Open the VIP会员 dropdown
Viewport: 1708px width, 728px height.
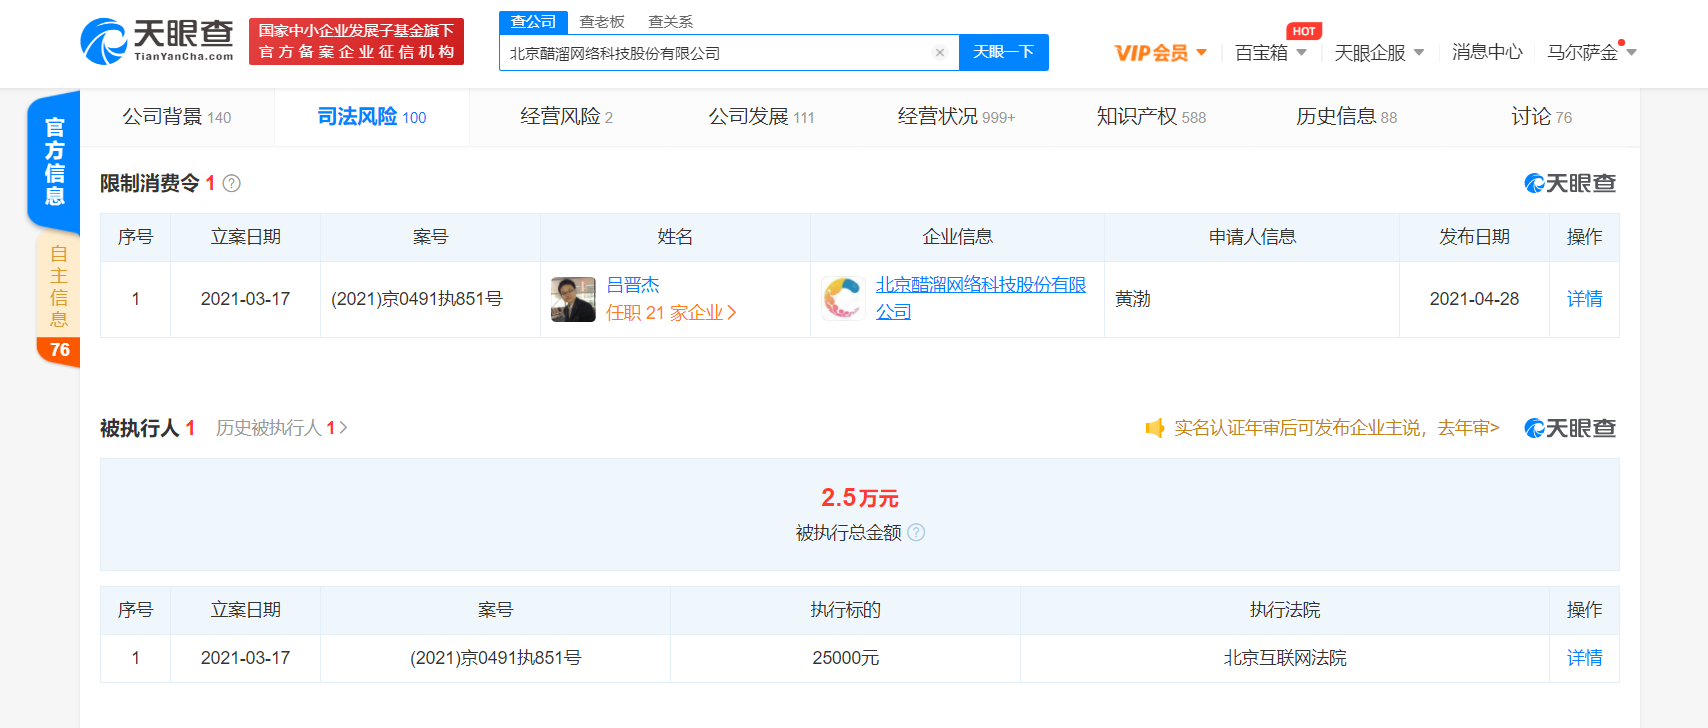[x=1161, y=53]
